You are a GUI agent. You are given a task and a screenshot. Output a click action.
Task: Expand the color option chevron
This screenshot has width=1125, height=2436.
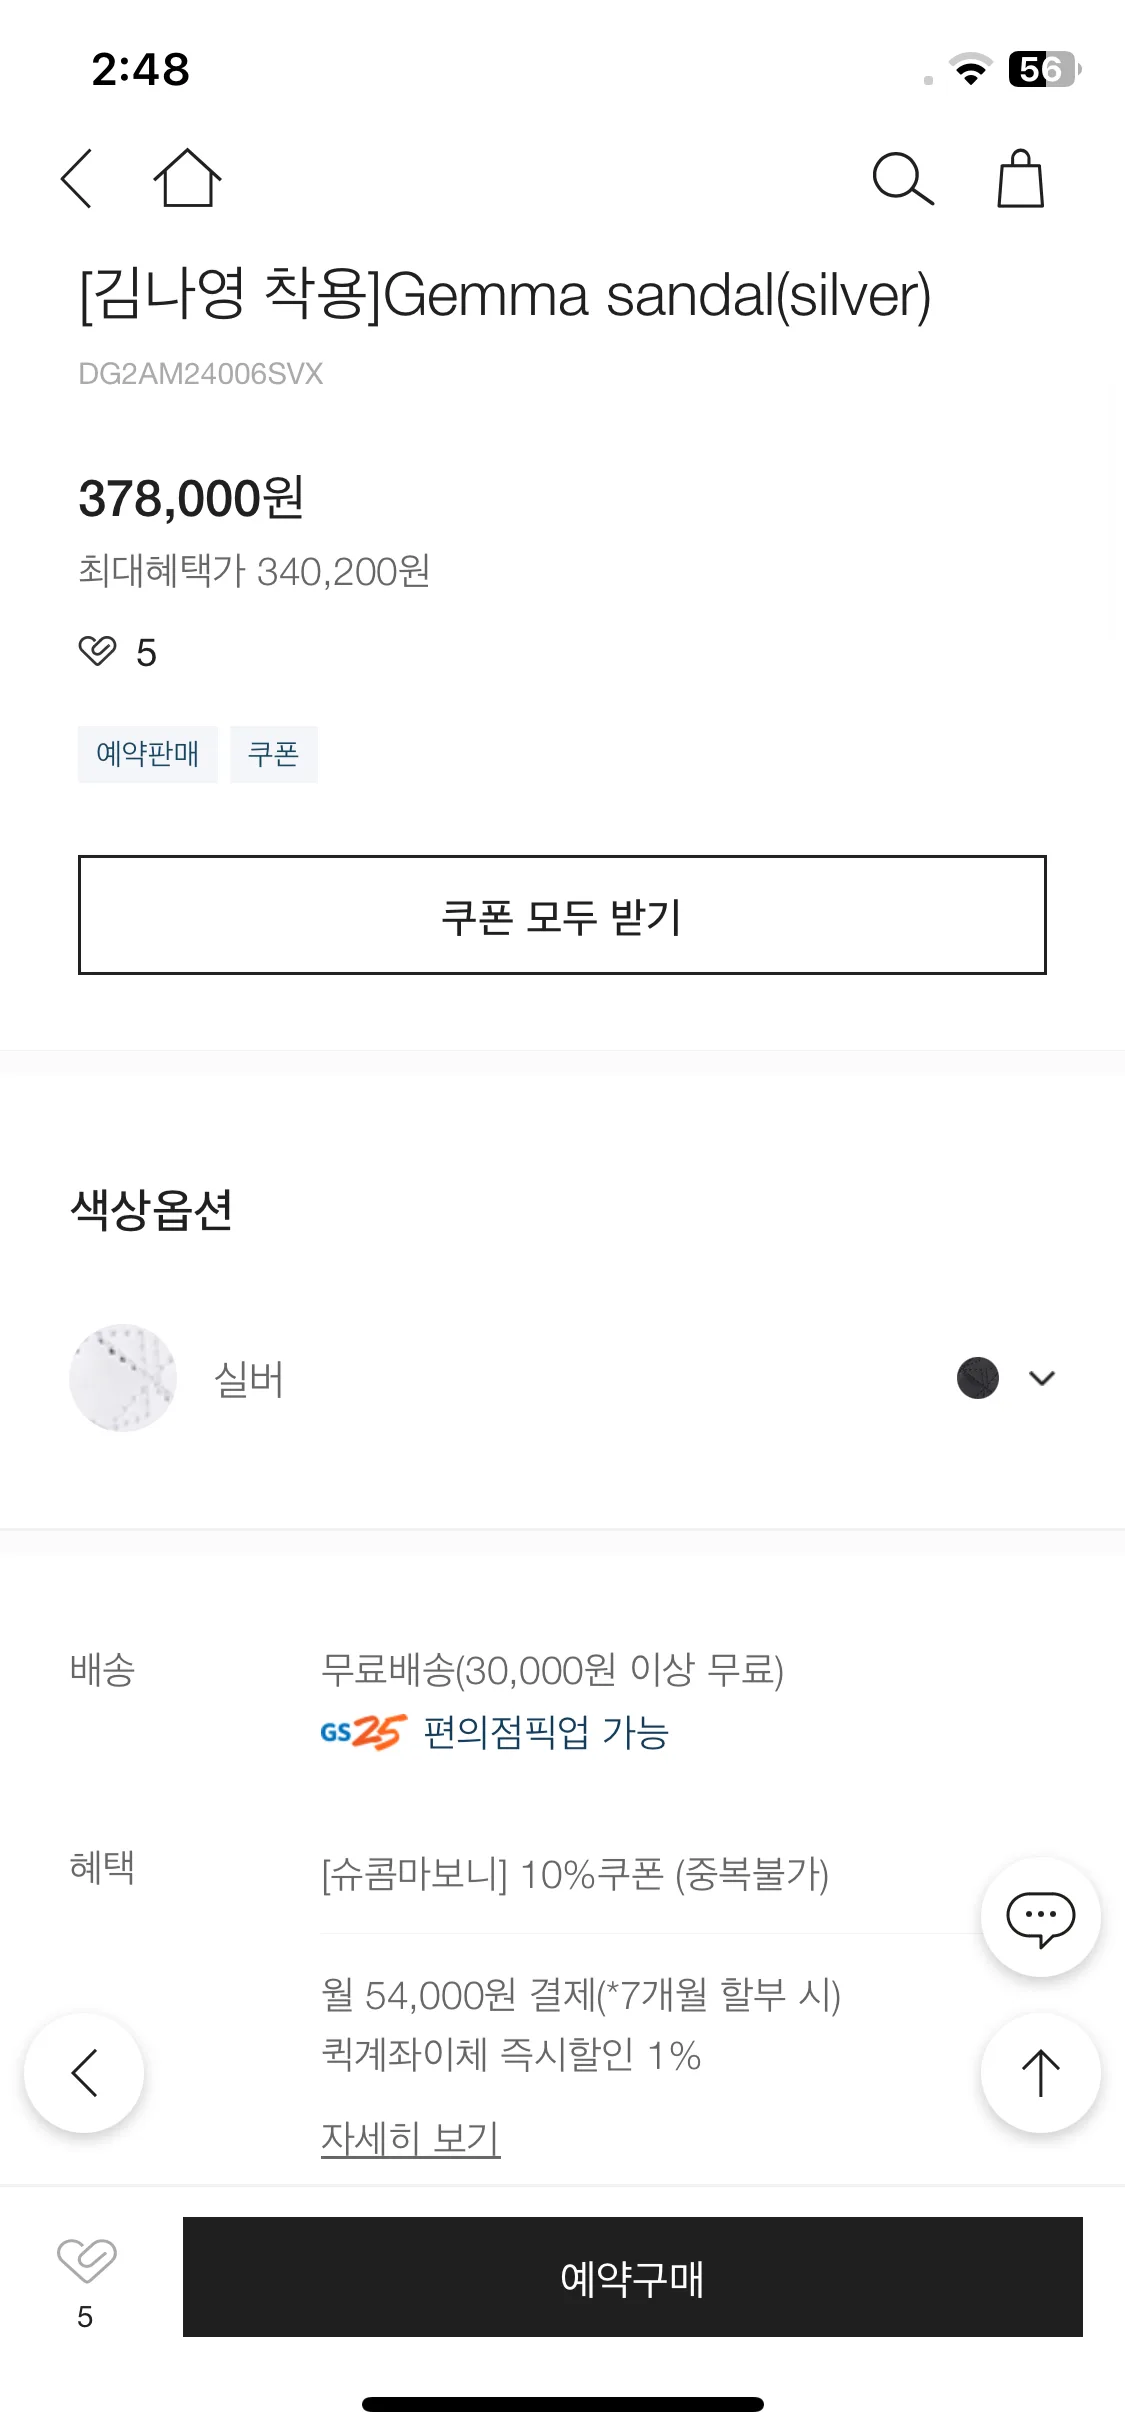pyautogui.click(x=1042, y=1378)
